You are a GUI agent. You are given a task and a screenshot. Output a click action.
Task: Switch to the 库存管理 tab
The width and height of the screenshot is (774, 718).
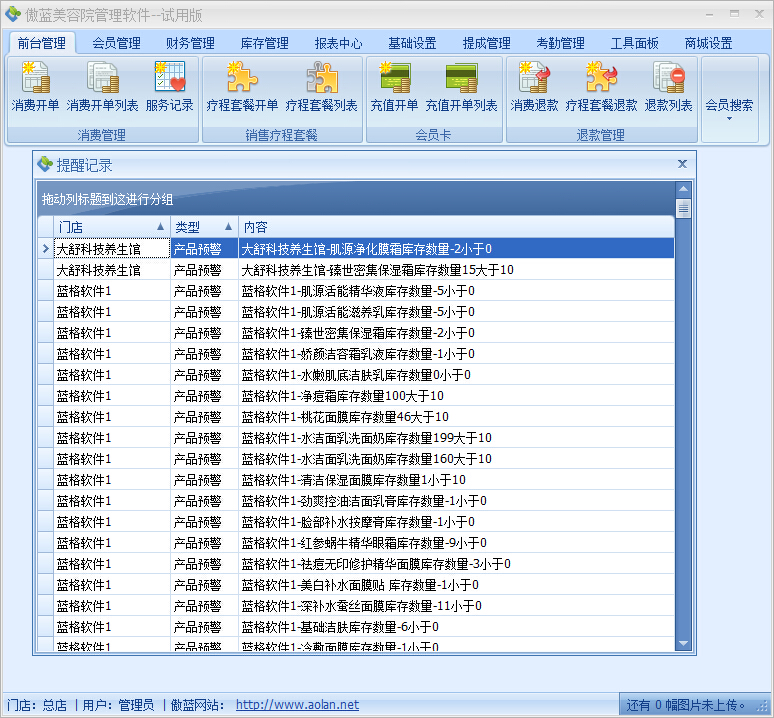click(264, 43)
